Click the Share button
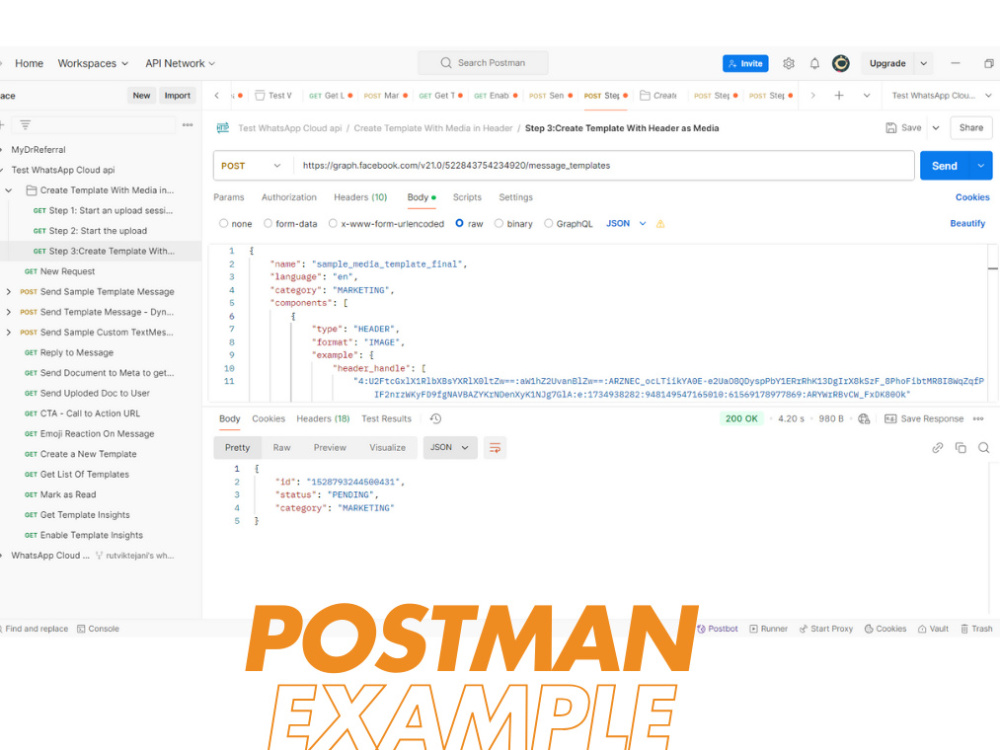This screenshot has height=750, width=1000. click(971, 128)
